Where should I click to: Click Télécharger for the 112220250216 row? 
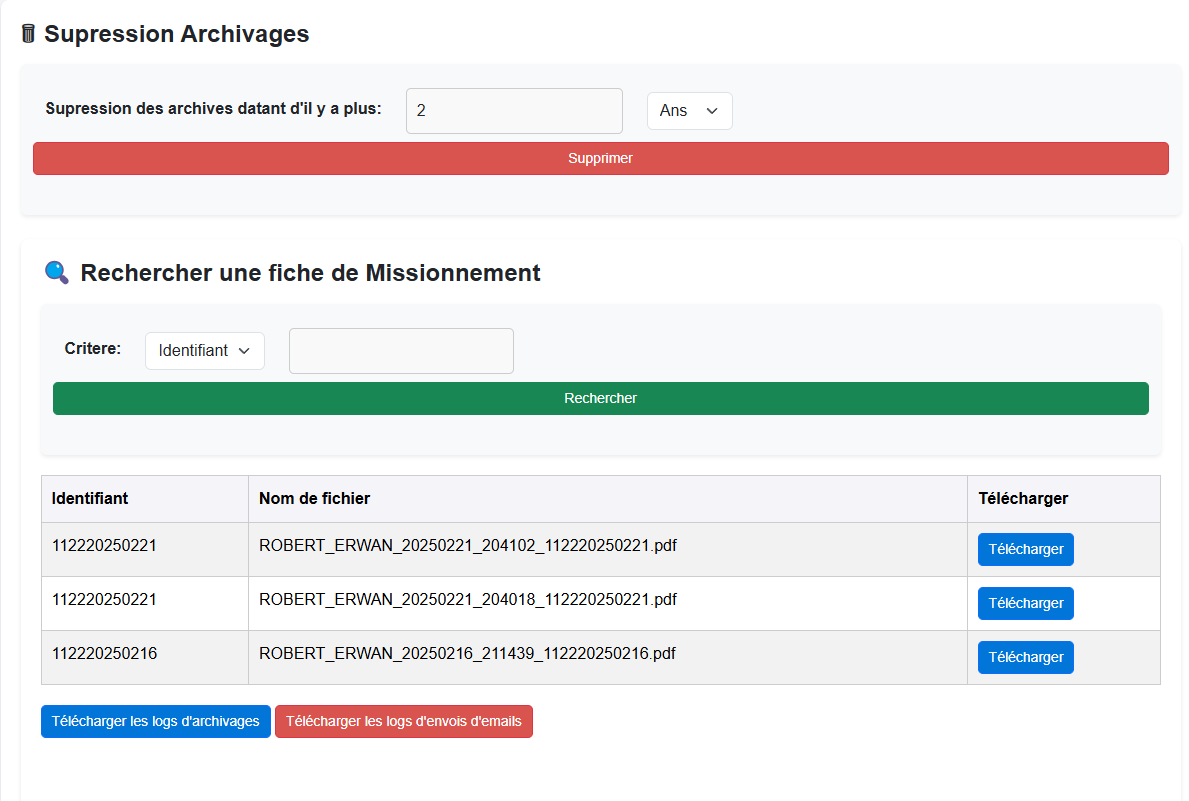(x=1025, y=657)
